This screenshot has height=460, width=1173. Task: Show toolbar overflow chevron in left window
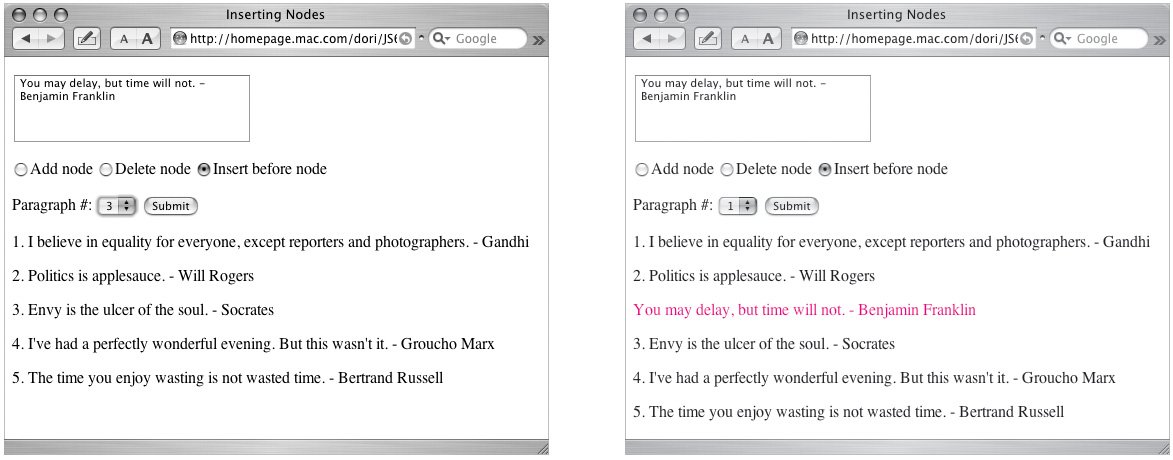pos(539,40)
